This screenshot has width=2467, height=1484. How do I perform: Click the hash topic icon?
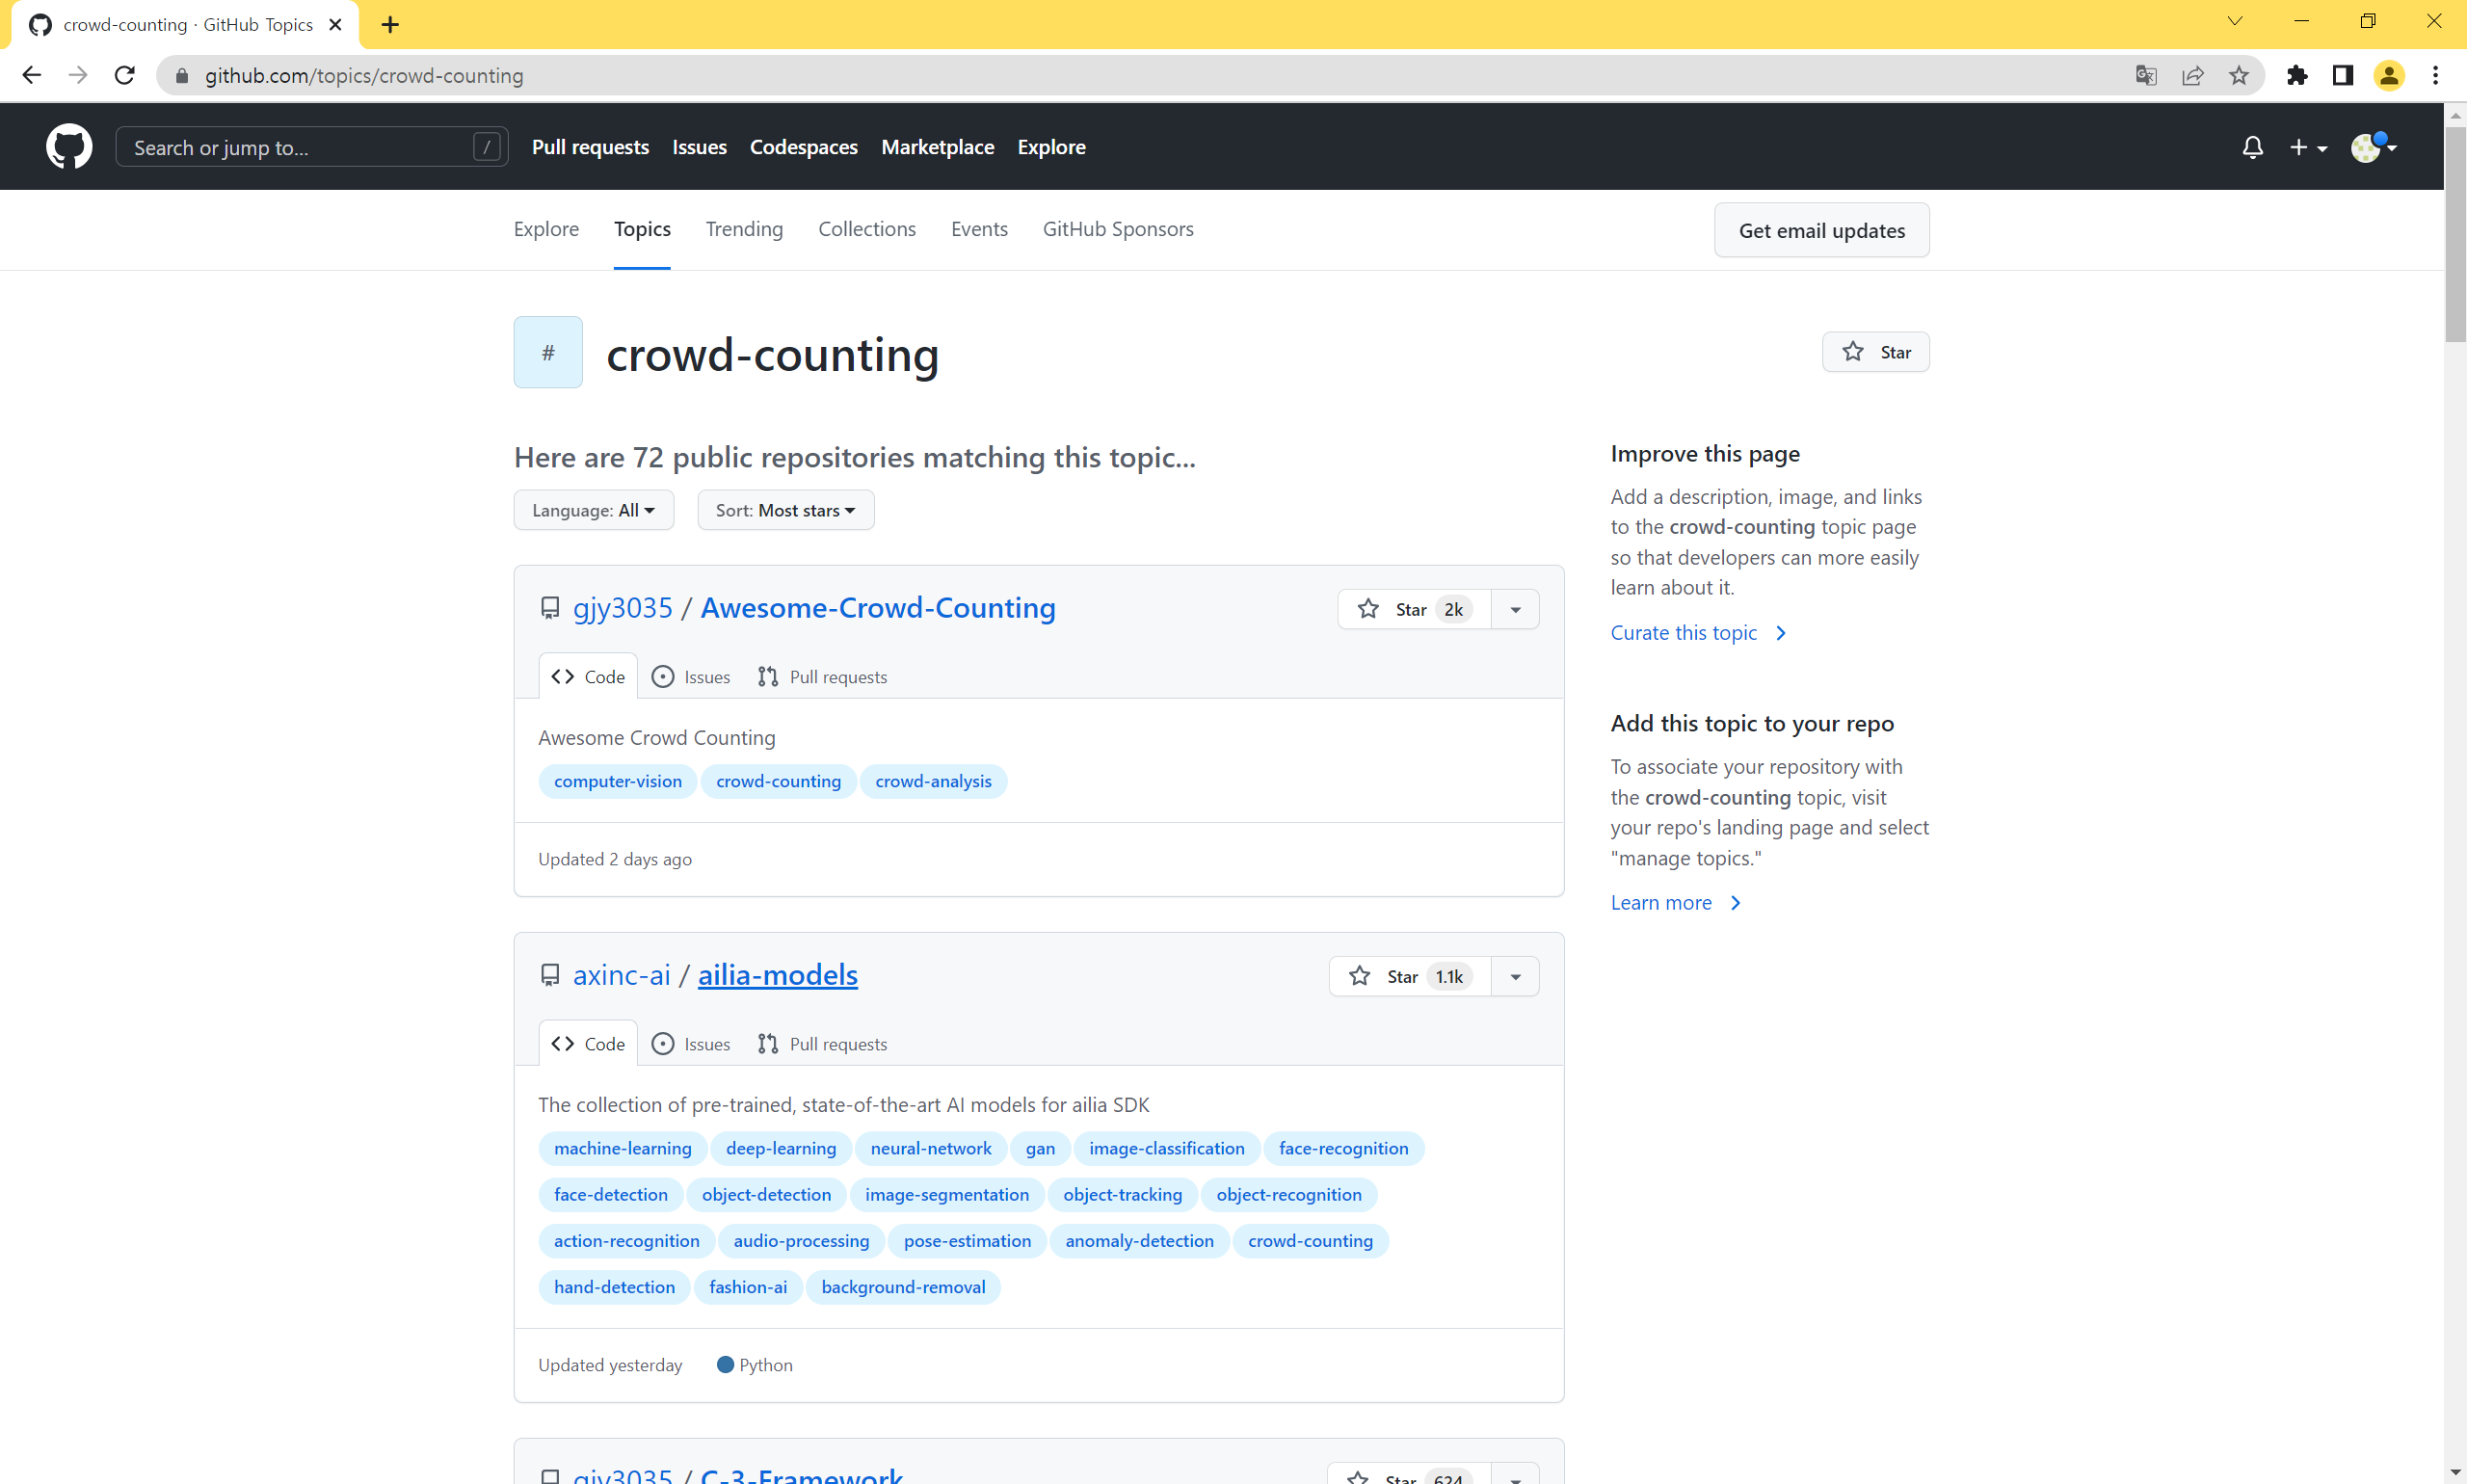click(548, 352)
